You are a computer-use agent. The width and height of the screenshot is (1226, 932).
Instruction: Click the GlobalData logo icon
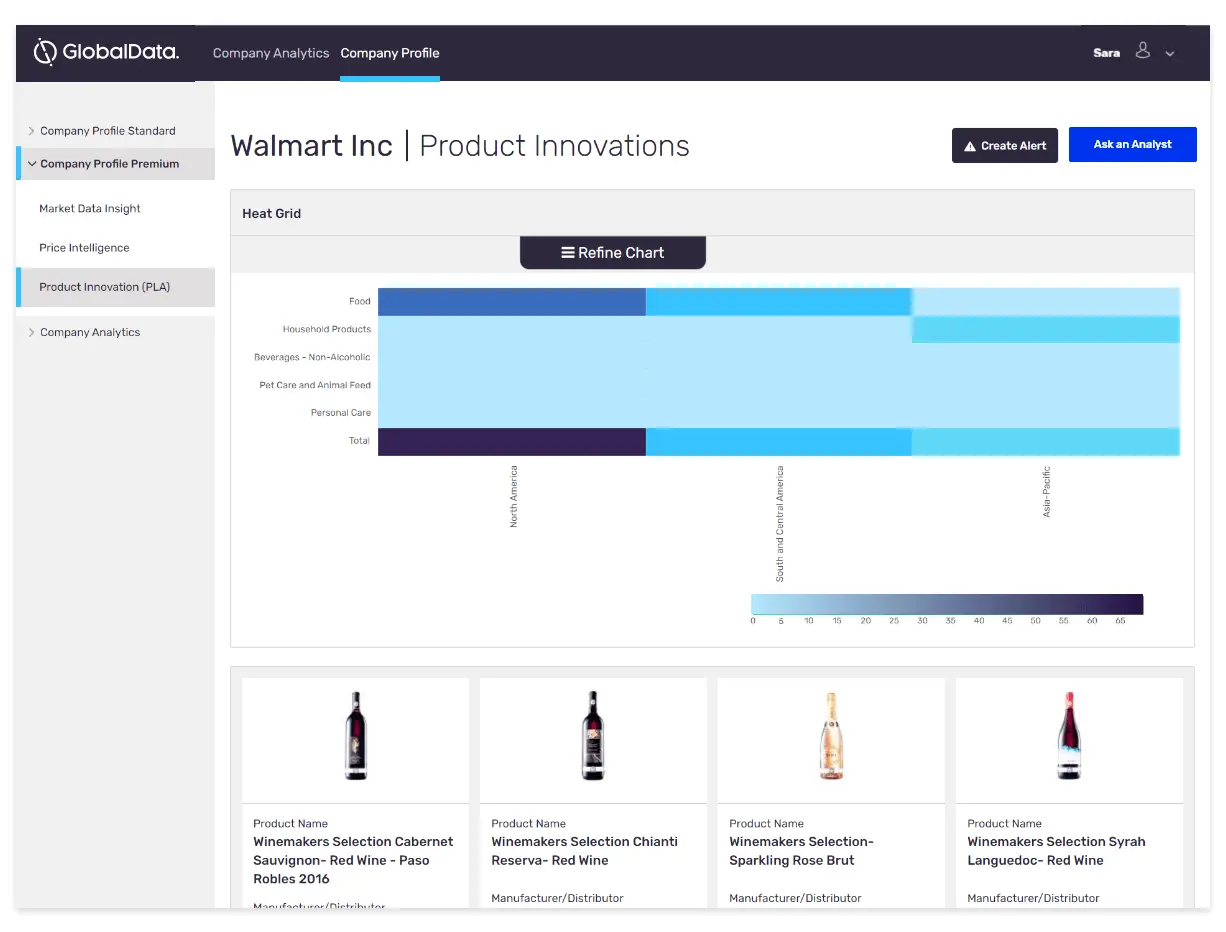click(46, 52)
